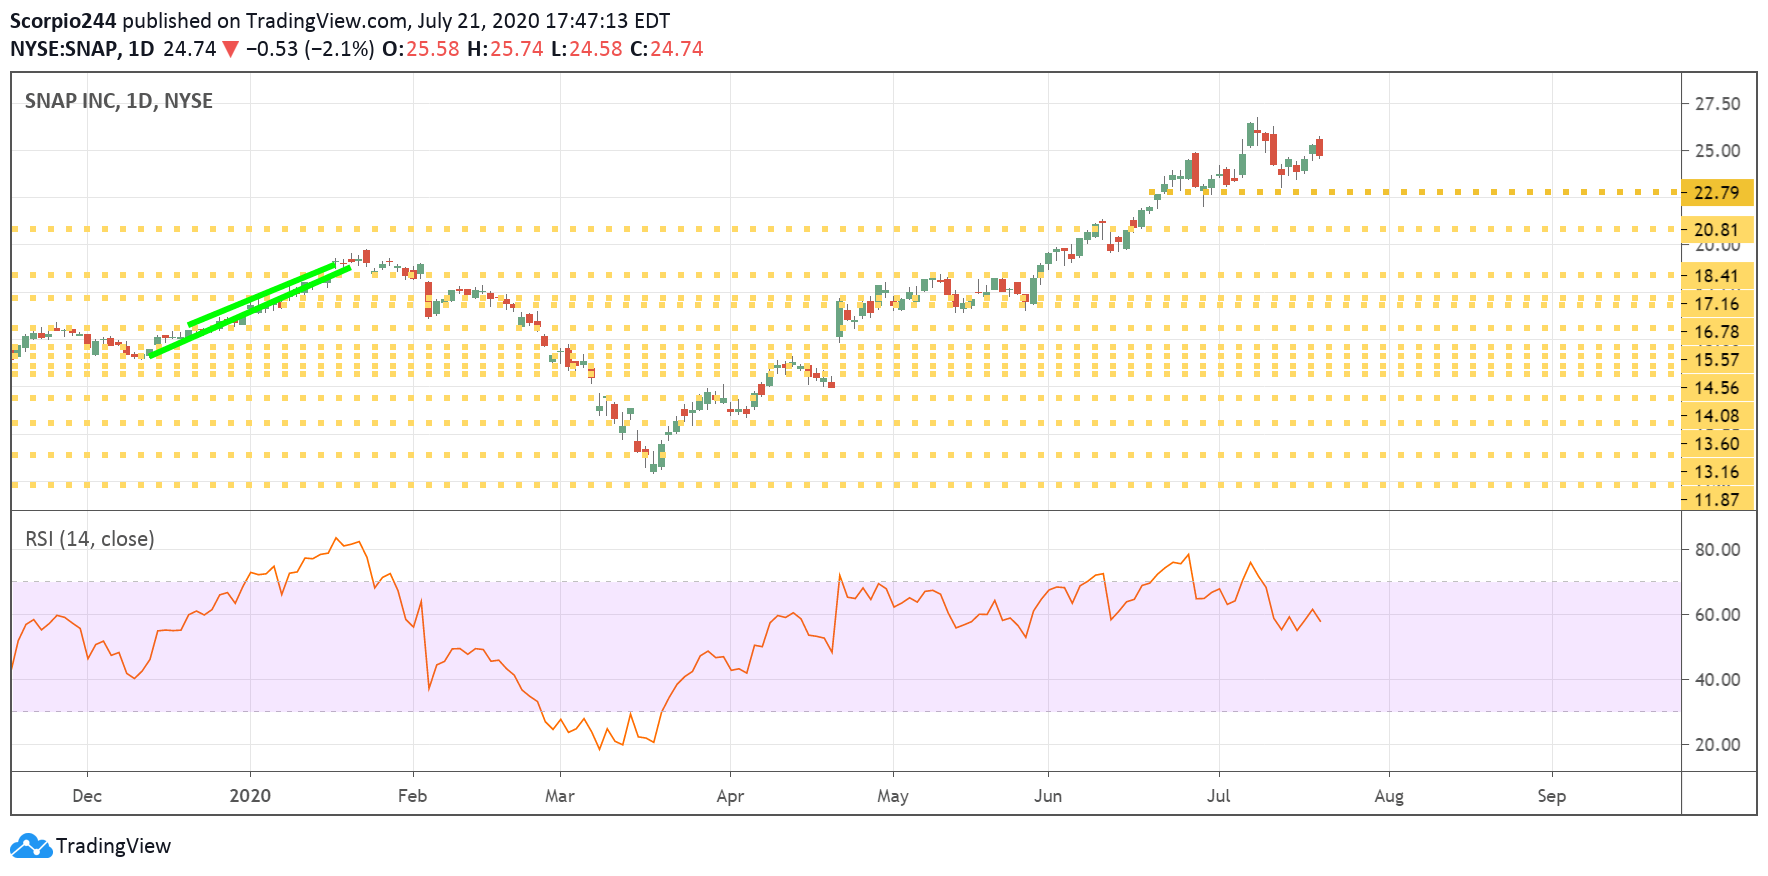Click the RSI 60.00 axis value
The height and width of the screenshot is (876, 1768).
click(1717, 614)
